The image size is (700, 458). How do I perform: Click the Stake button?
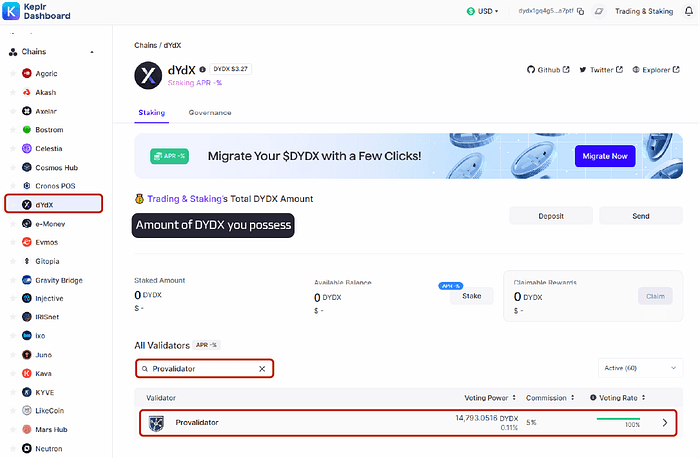471,296
